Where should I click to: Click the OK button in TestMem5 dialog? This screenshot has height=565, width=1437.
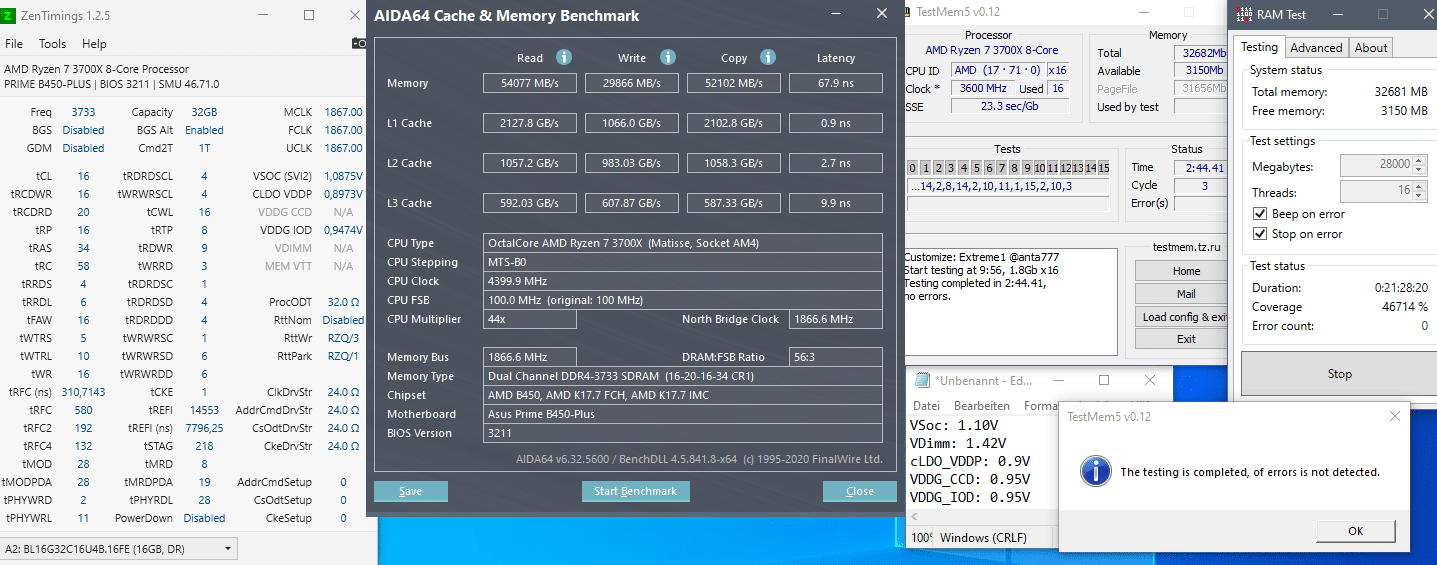click(1355, 531)
